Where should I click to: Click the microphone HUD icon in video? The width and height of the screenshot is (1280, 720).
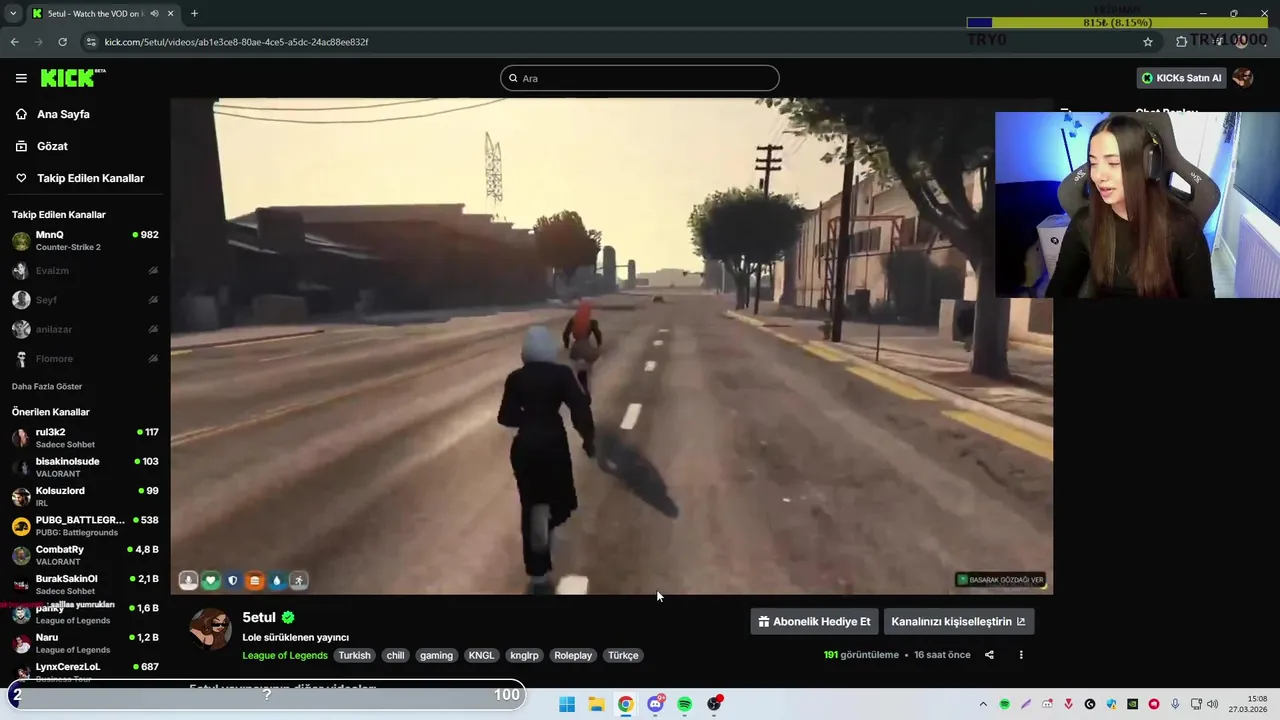coord(188,580)
